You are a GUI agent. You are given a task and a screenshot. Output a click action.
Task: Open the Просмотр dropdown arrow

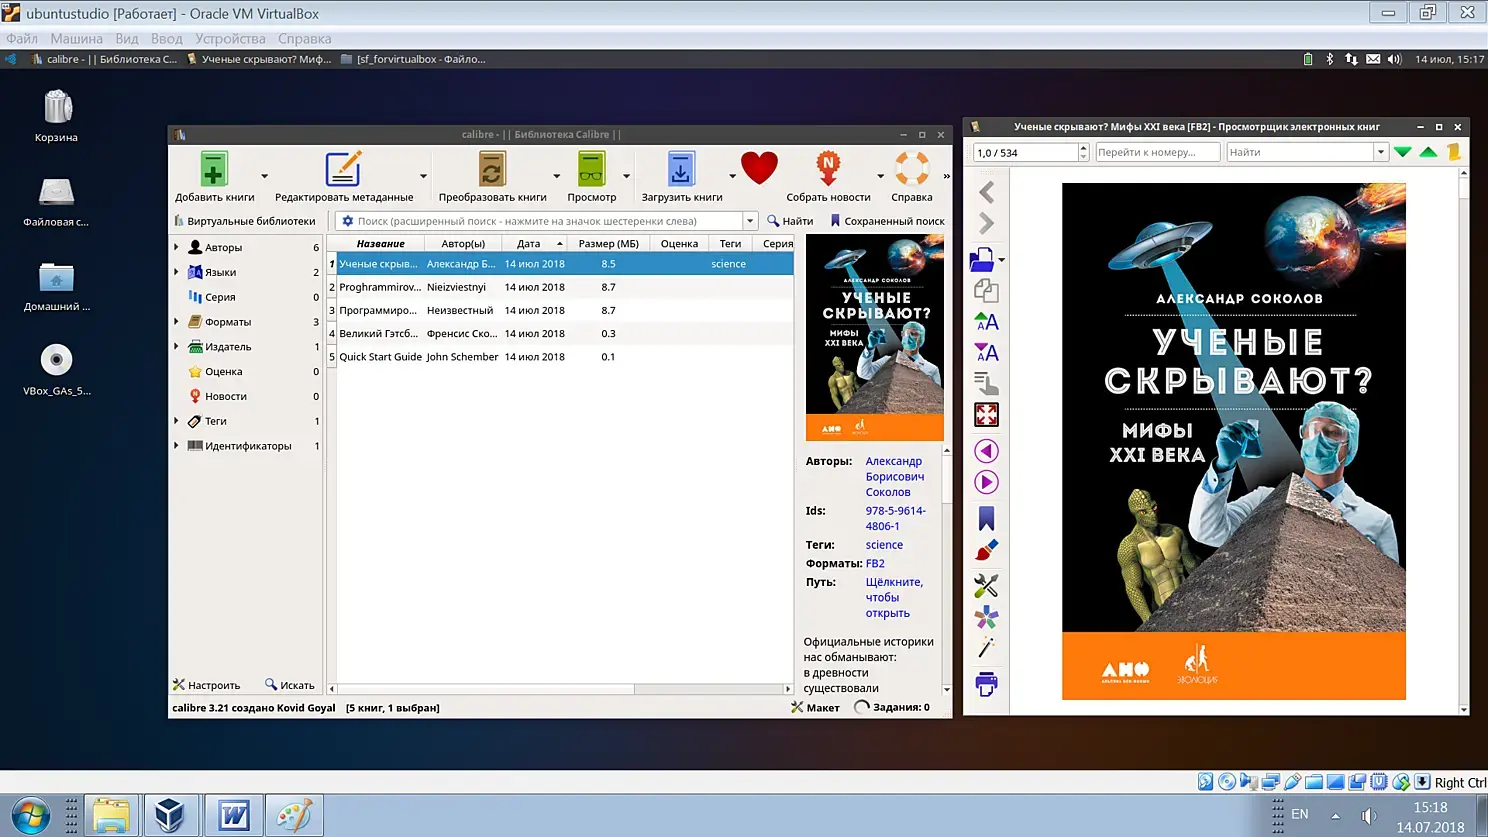point(626,176)
